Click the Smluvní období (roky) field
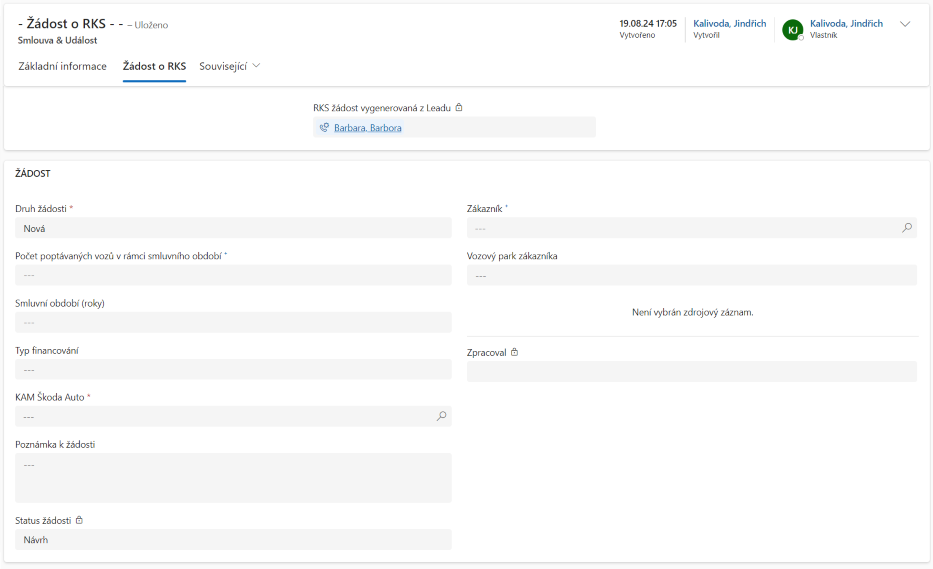The image size is (933, 569). (233, 322)
